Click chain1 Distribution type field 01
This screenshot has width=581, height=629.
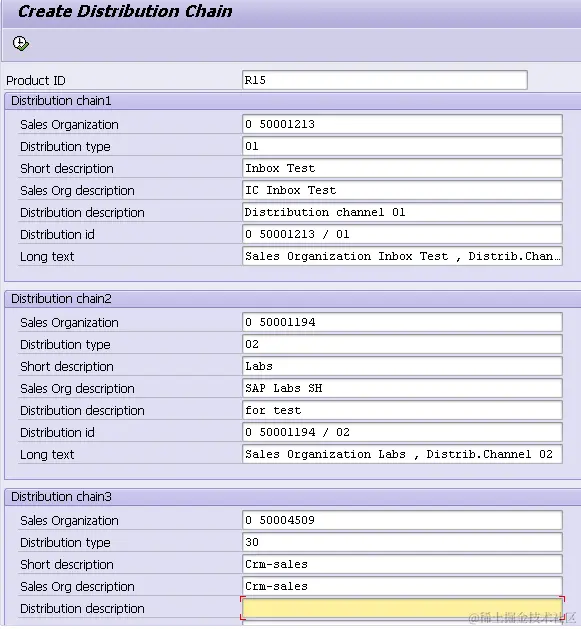(x=402, y=146)
